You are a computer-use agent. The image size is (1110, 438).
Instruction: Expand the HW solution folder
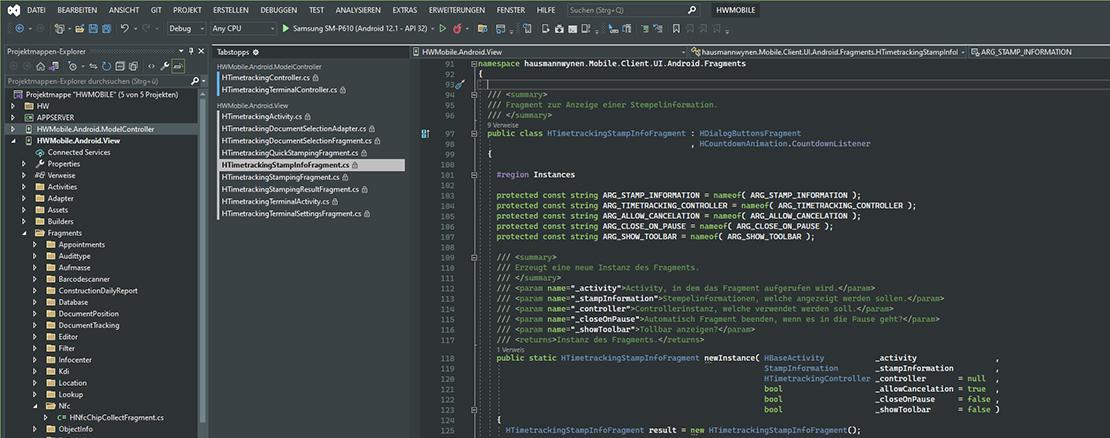click(13, 106)
